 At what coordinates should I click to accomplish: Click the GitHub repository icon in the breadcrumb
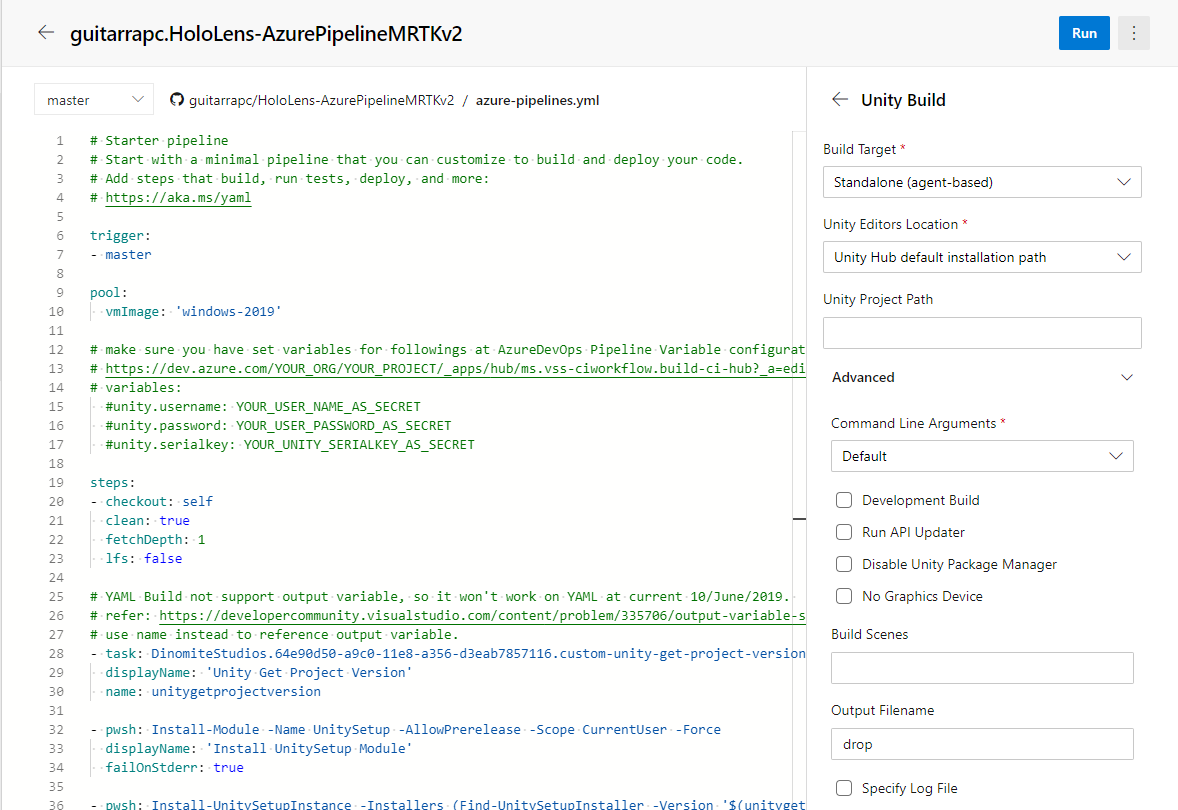click(x=177, y=100)
